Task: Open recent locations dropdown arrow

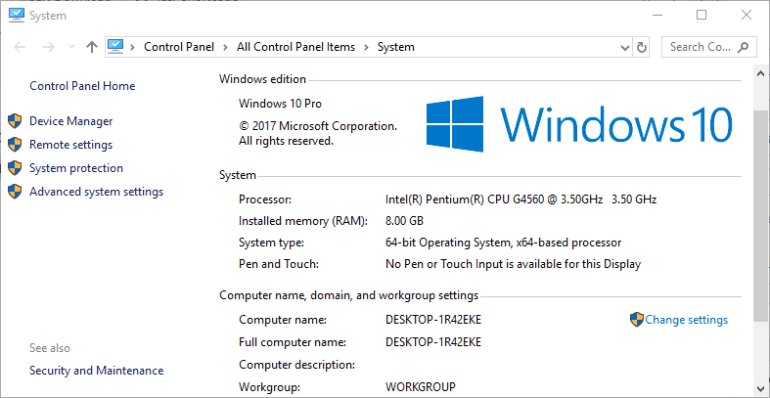Action: [x=71, y=48]
